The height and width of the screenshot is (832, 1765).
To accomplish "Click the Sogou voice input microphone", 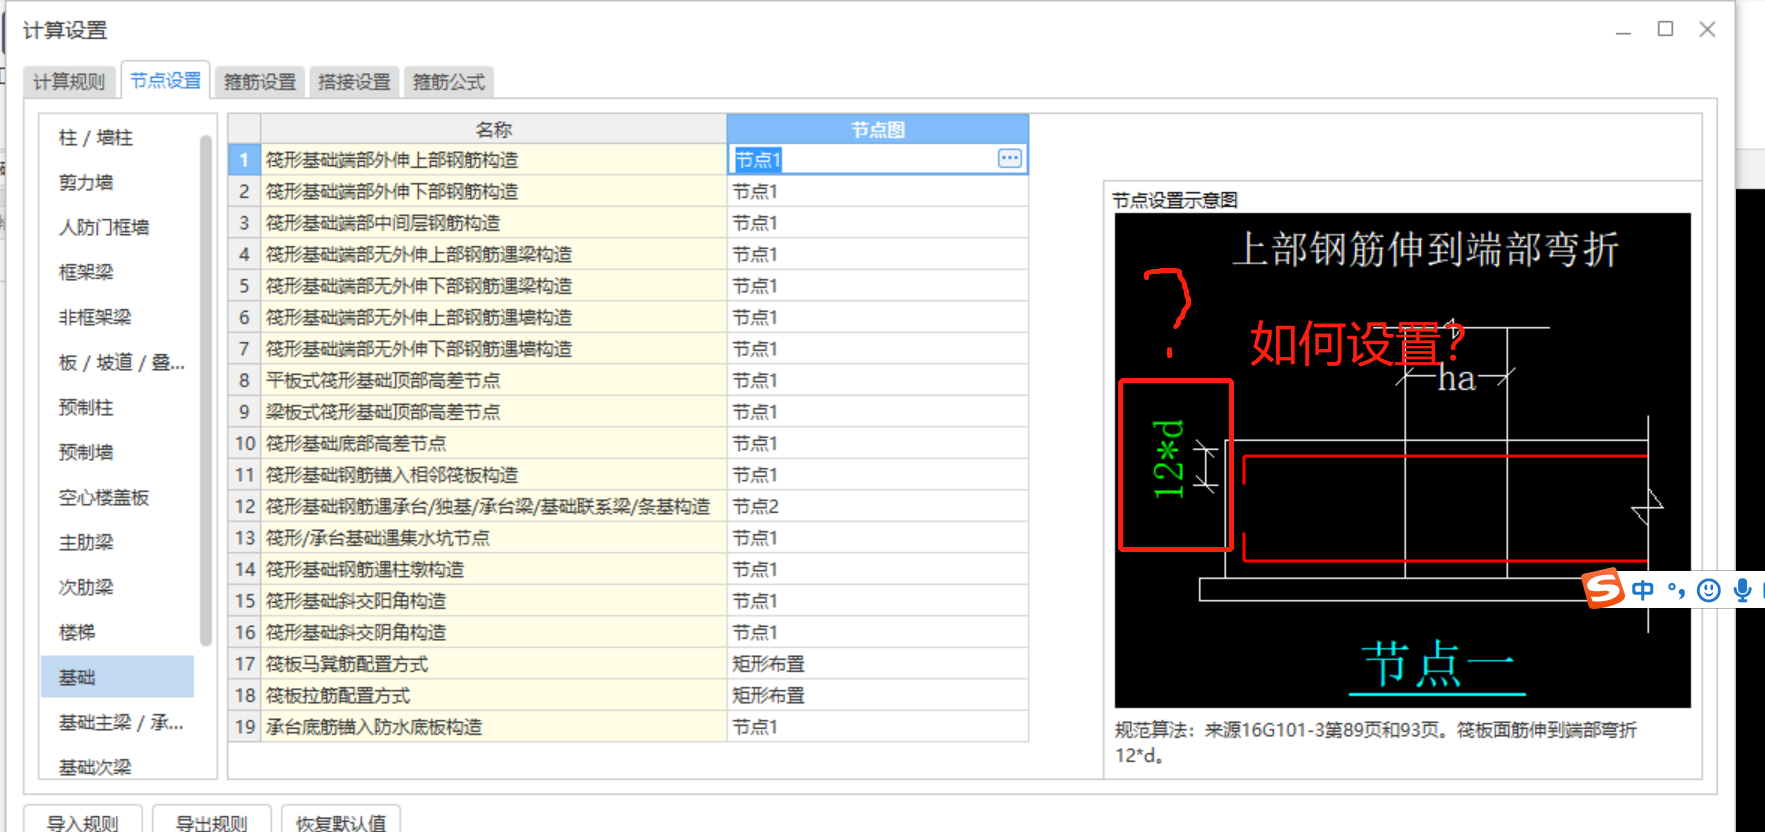I will [1742, 590].
